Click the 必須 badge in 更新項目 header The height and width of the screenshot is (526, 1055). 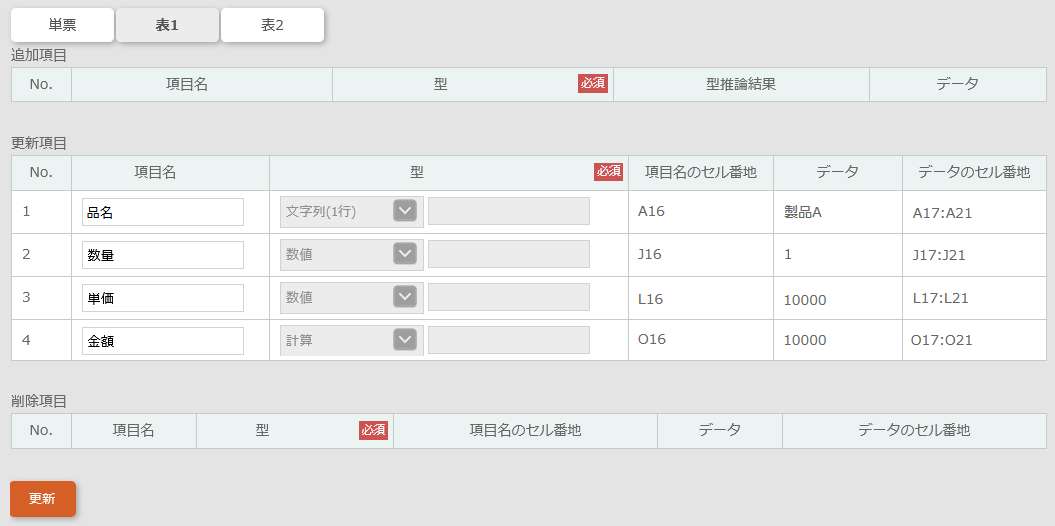tap(609, 172)
